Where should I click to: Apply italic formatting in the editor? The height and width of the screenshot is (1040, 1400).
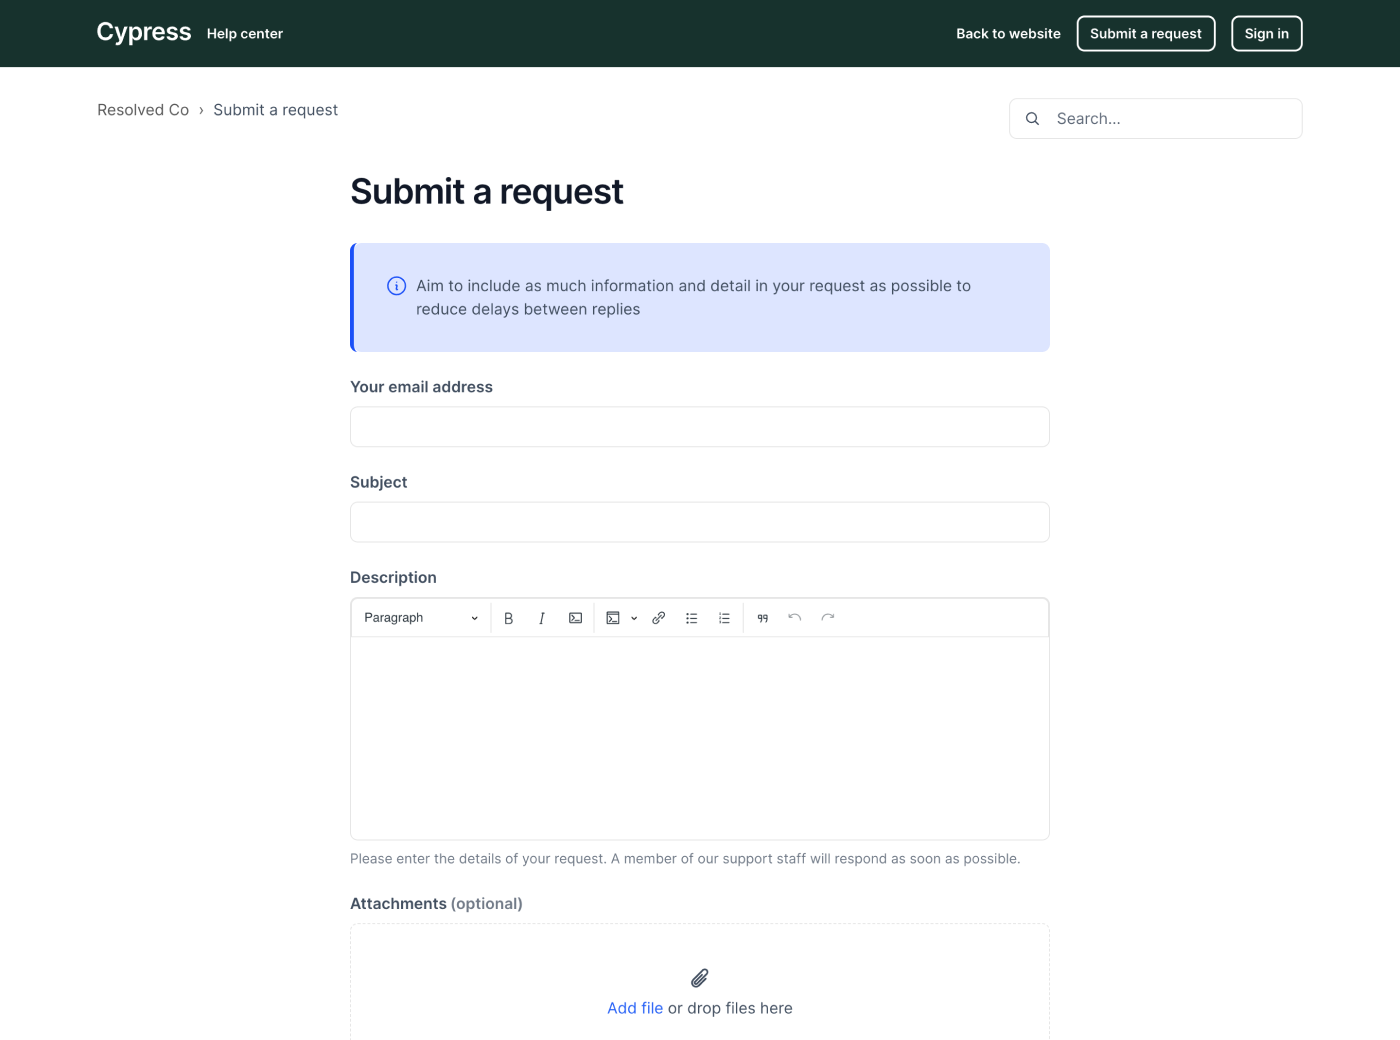[542, 618]
